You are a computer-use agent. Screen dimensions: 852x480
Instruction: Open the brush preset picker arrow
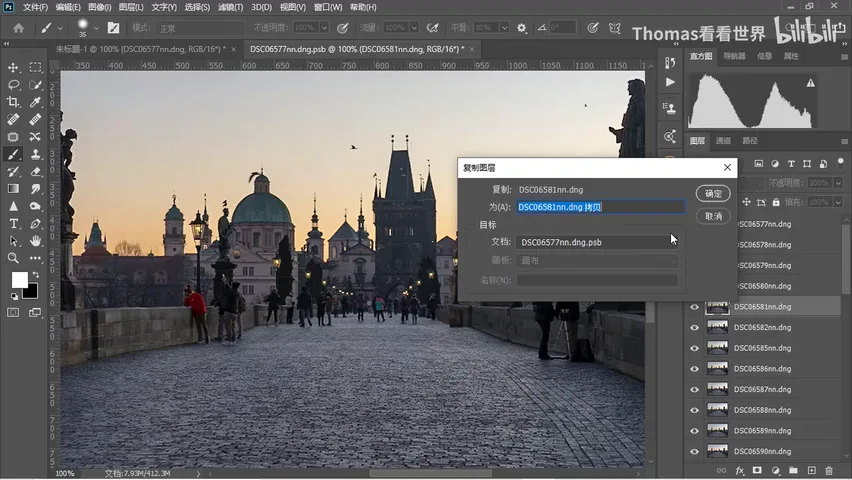96,28
